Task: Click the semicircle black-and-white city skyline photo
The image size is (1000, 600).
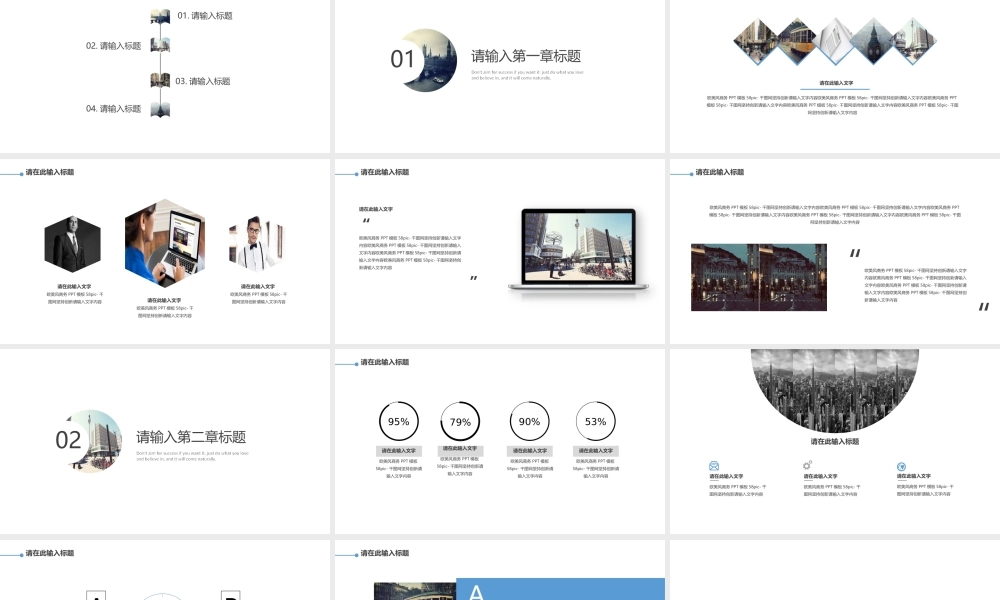Action: tap(835, 390)
